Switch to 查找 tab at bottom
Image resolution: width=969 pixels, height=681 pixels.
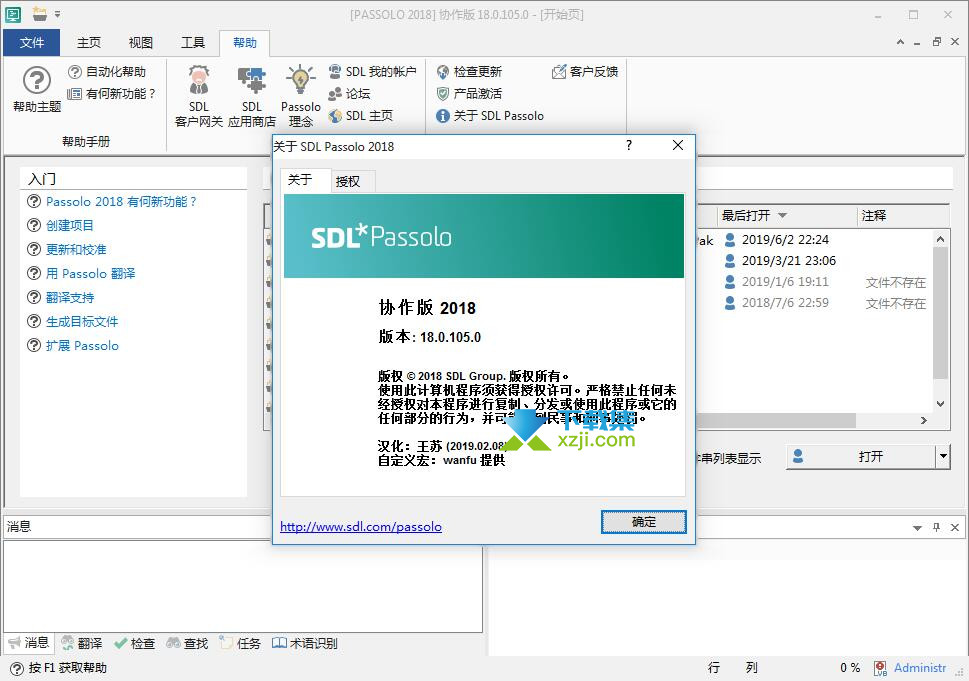click(187, 643)
